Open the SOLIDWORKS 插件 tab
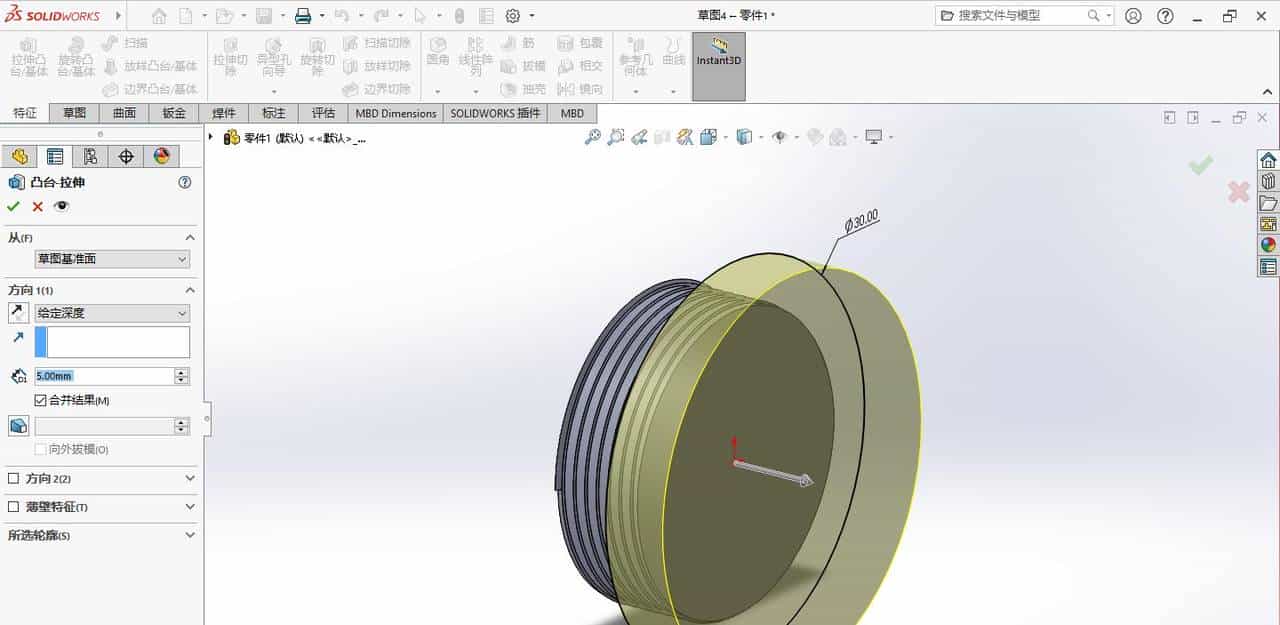Viewport: 1280px width, 625px height. click(494, 113)
